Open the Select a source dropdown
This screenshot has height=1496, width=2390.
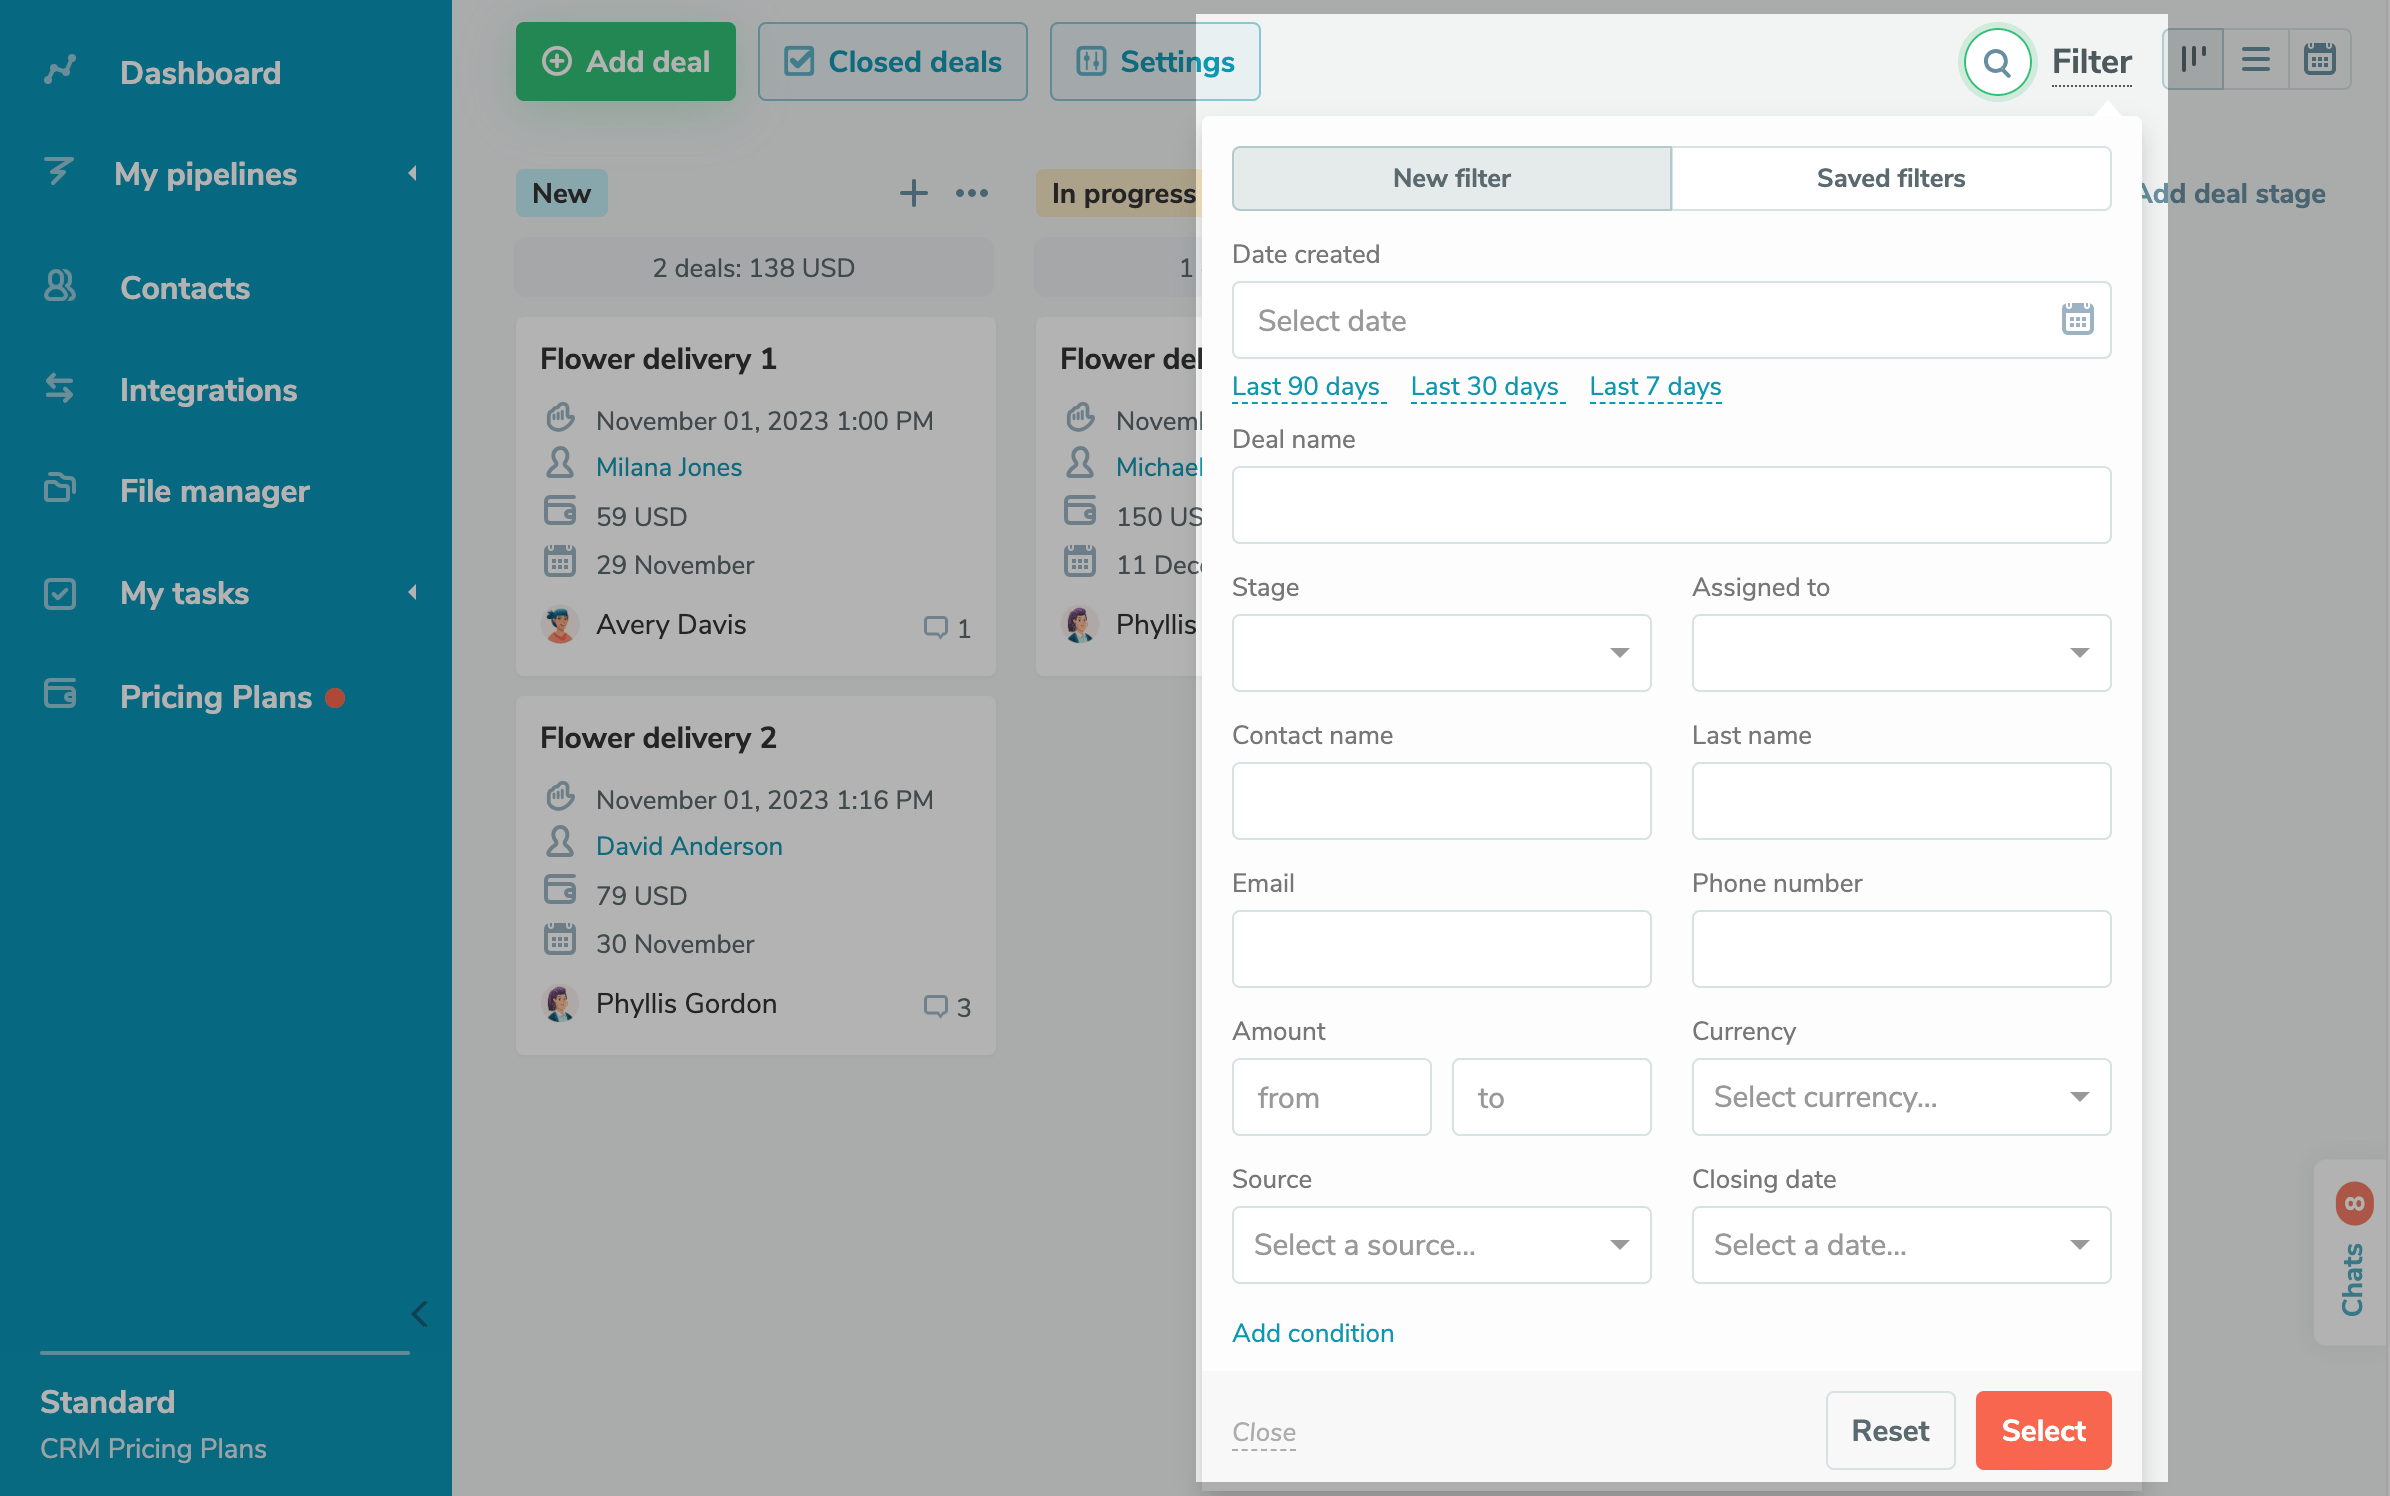tap(1441, 1245)
